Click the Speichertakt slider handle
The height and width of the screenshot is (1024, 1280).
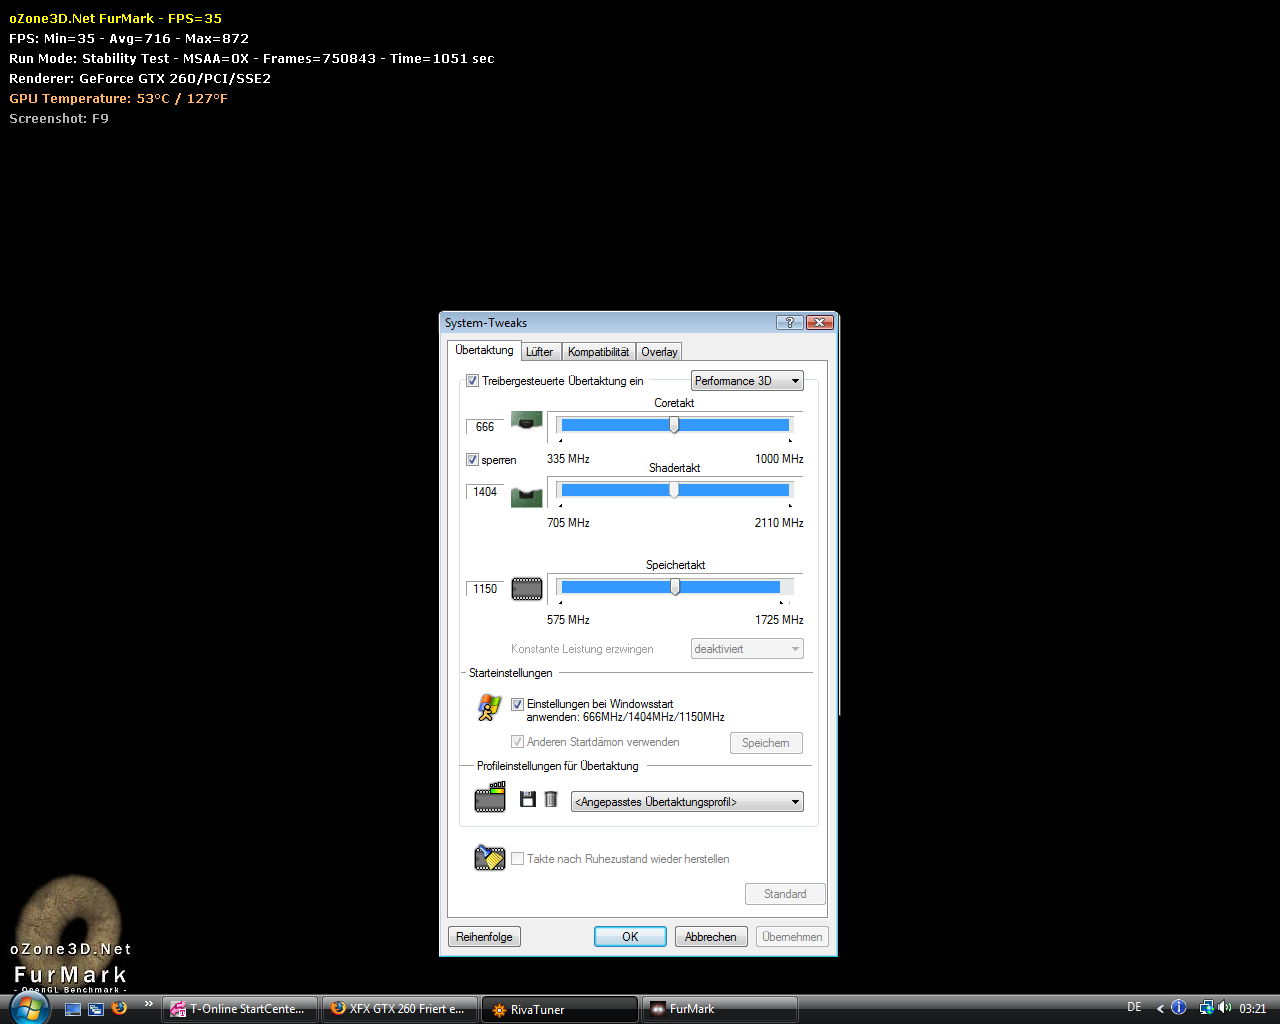(675, 587)
